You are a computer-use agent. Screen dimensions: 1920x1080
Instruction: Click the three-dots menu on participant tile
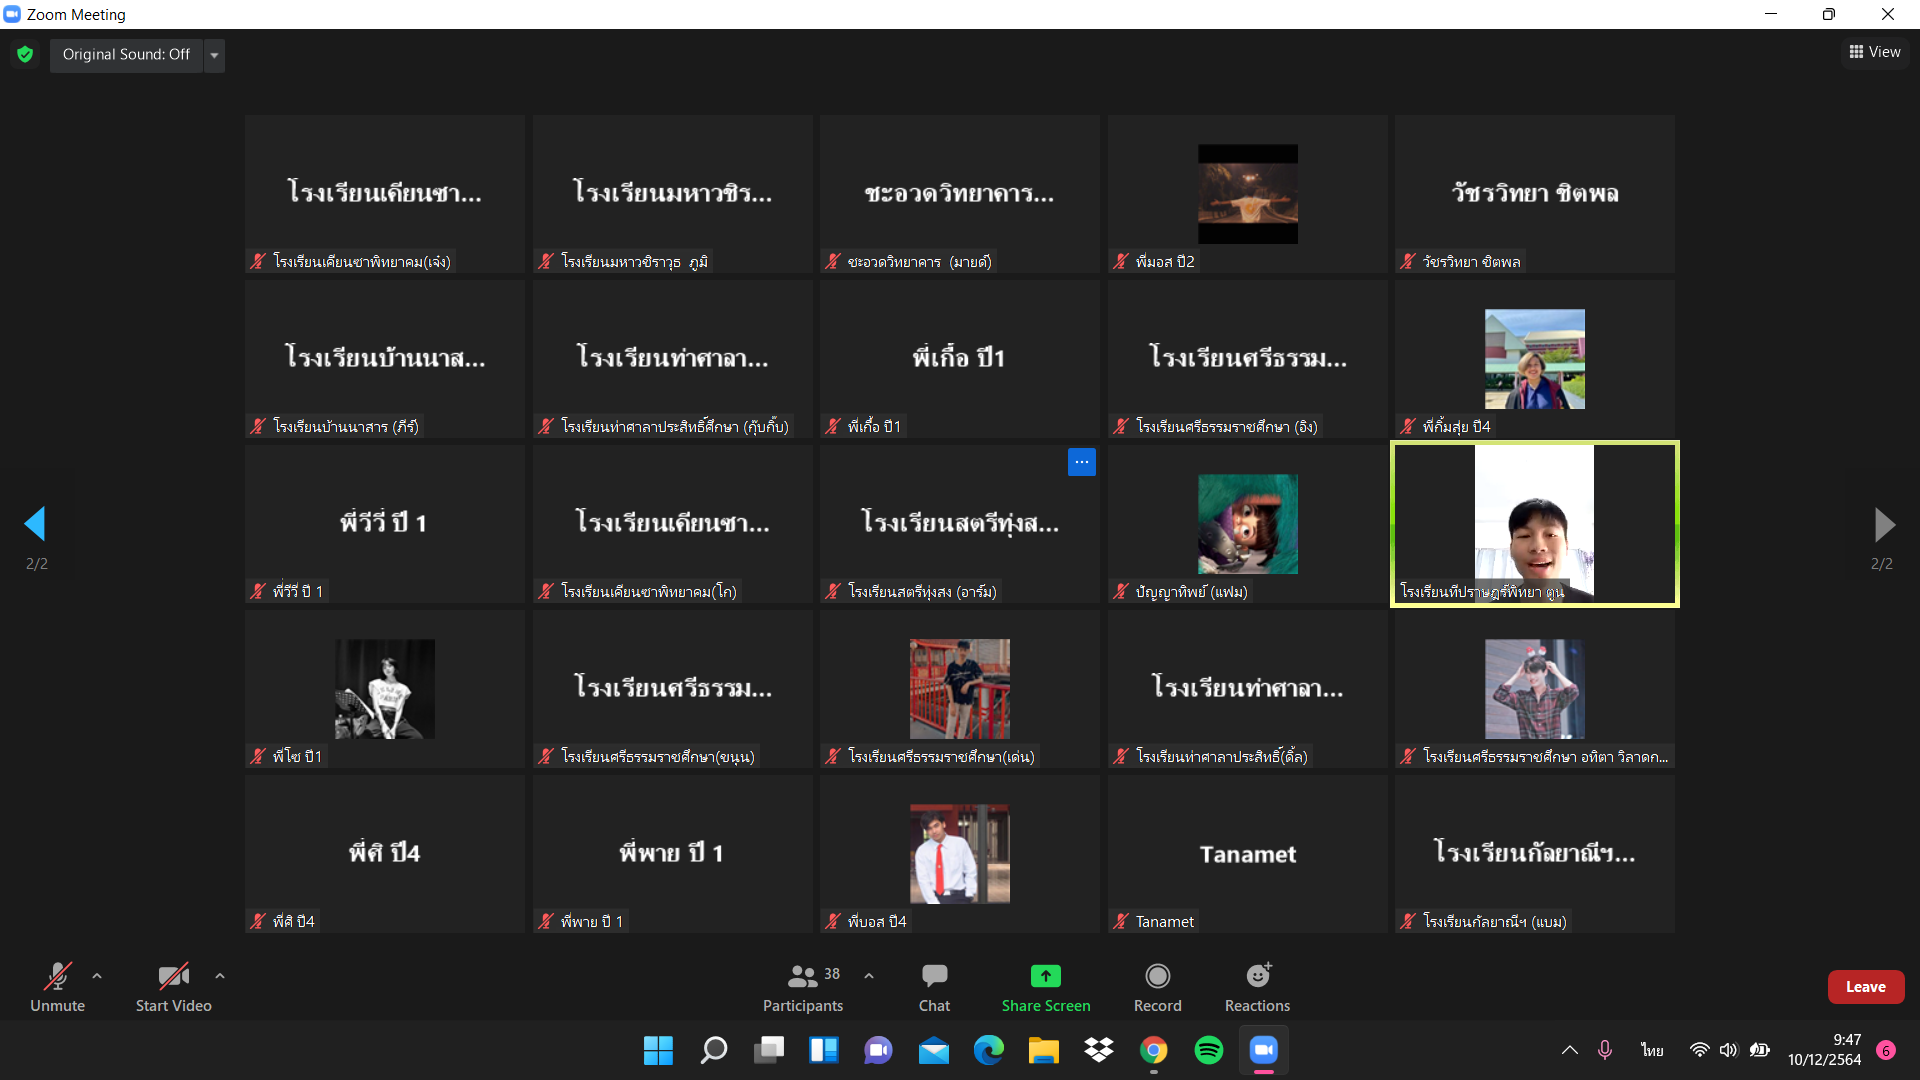[1081, 462]
